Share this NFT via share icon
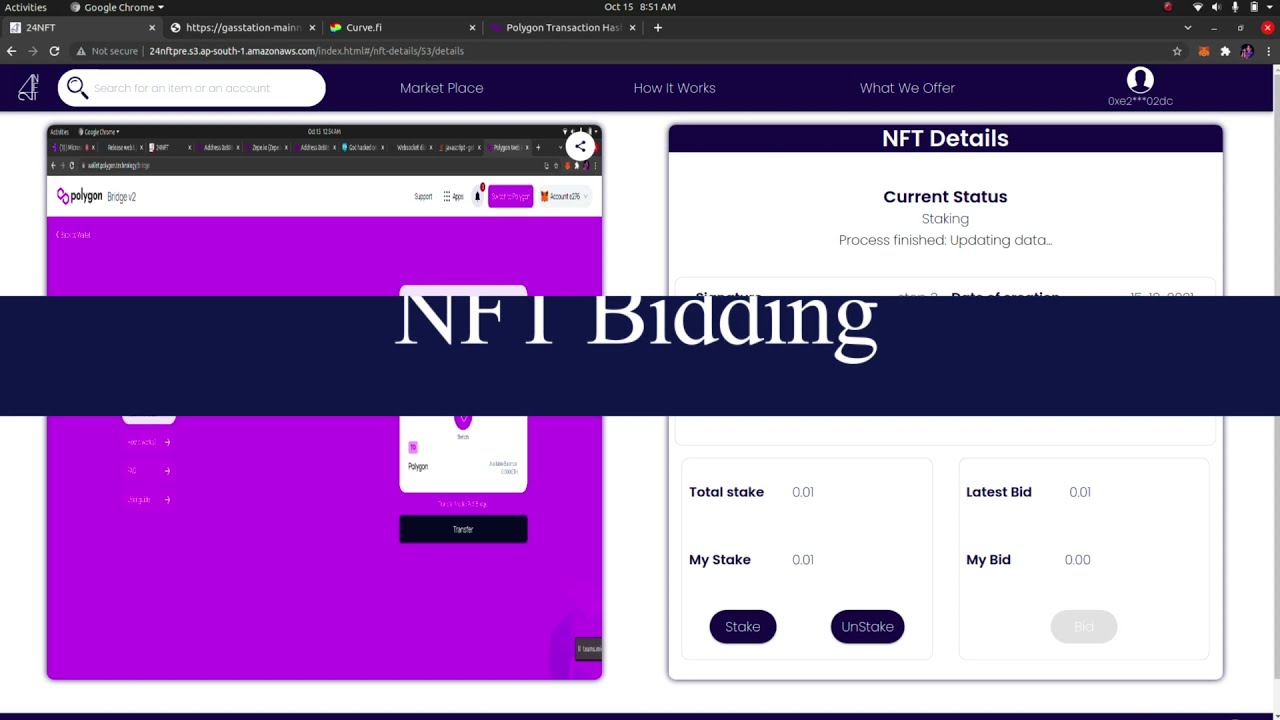The image size is (1280, 720). pyautogui.click(x=580, y=146)
